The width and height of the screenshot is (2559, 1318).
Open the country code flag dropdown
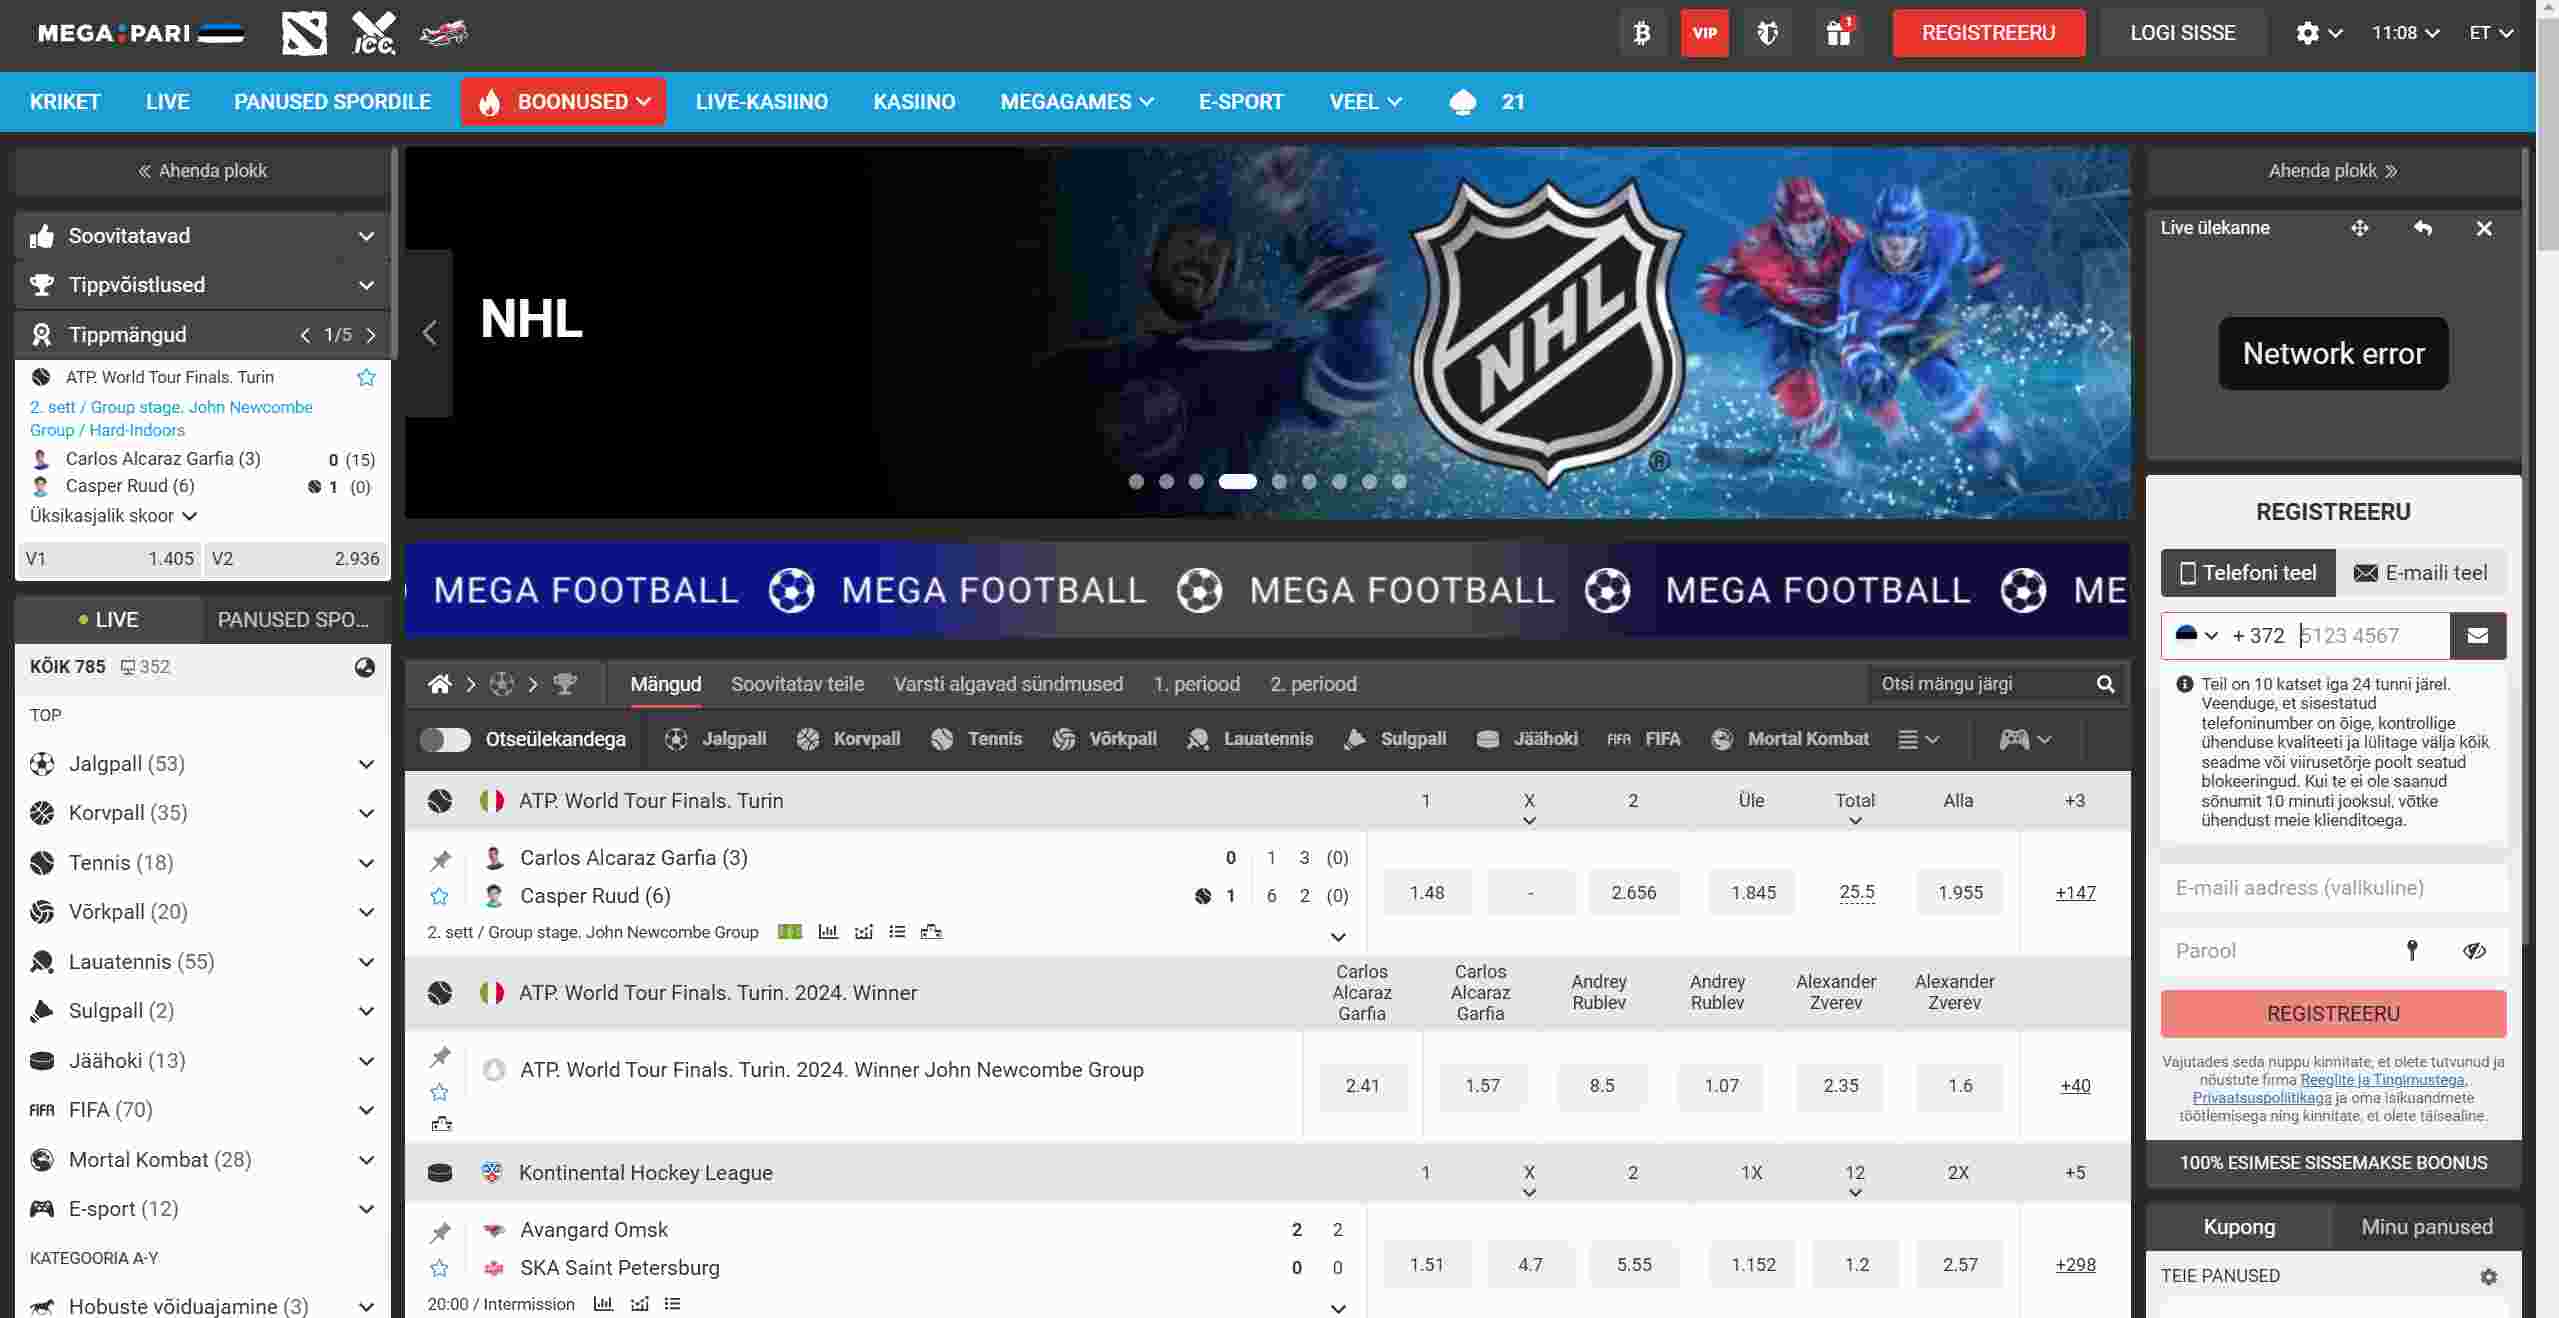(2197, 635)
